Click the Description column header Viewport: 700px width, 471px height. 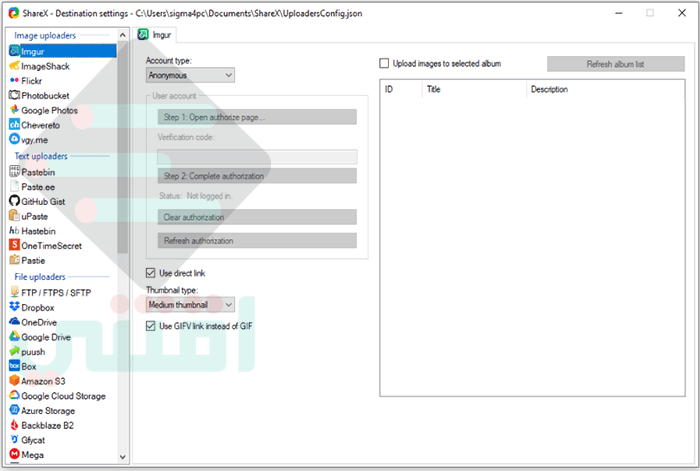605,89
